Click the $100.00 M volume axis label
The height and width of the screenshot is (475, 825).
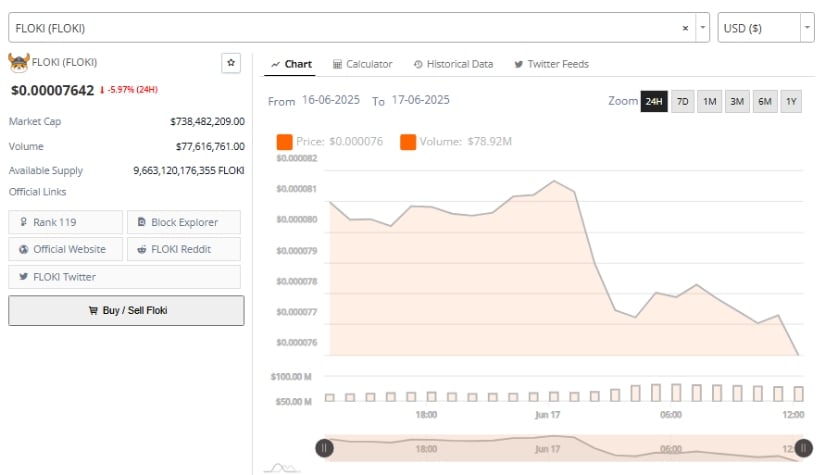pos(291,377)
